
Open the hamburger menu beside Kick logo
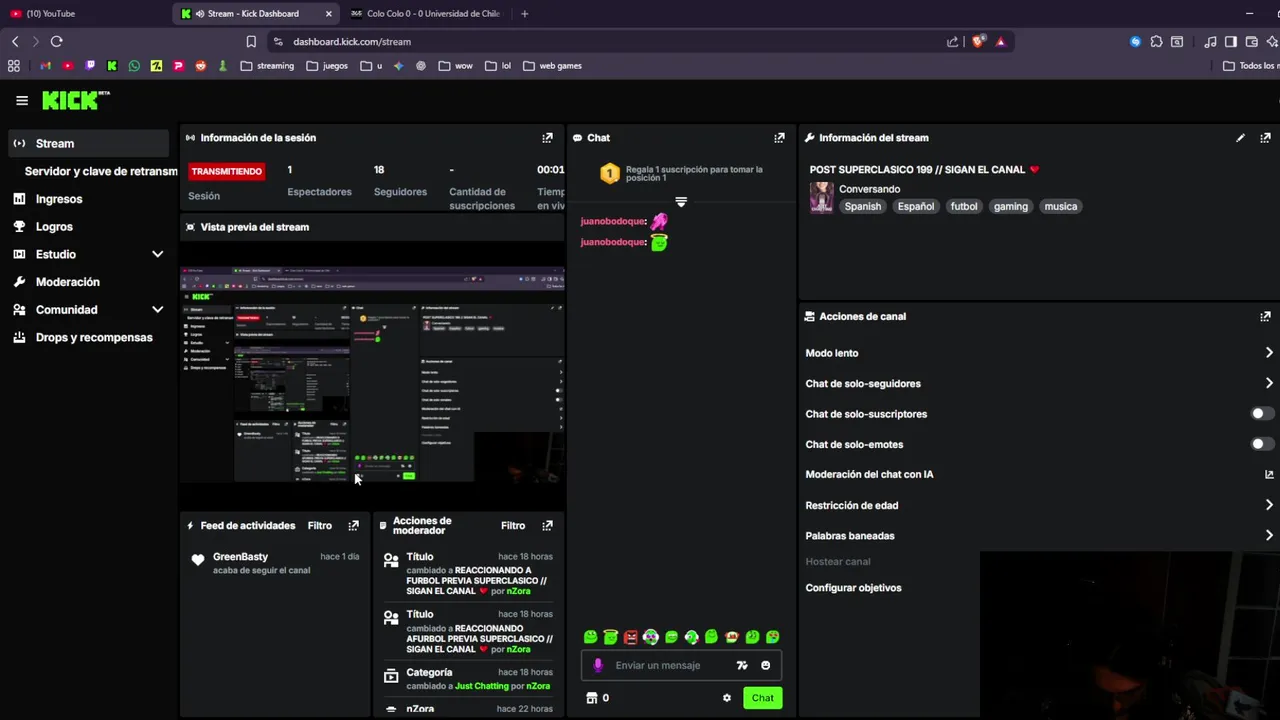pyautogui.click(x=22, y=100)
